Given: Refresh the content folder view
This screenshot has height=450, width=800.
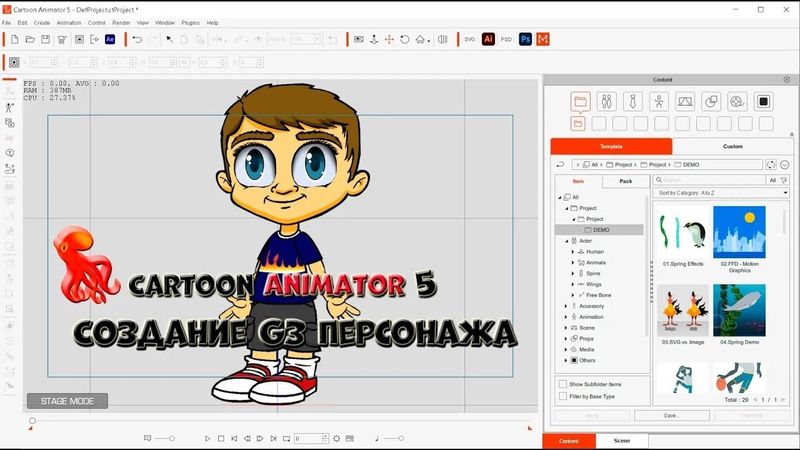Looking at the screenshot, I should (x=770, y=165).
